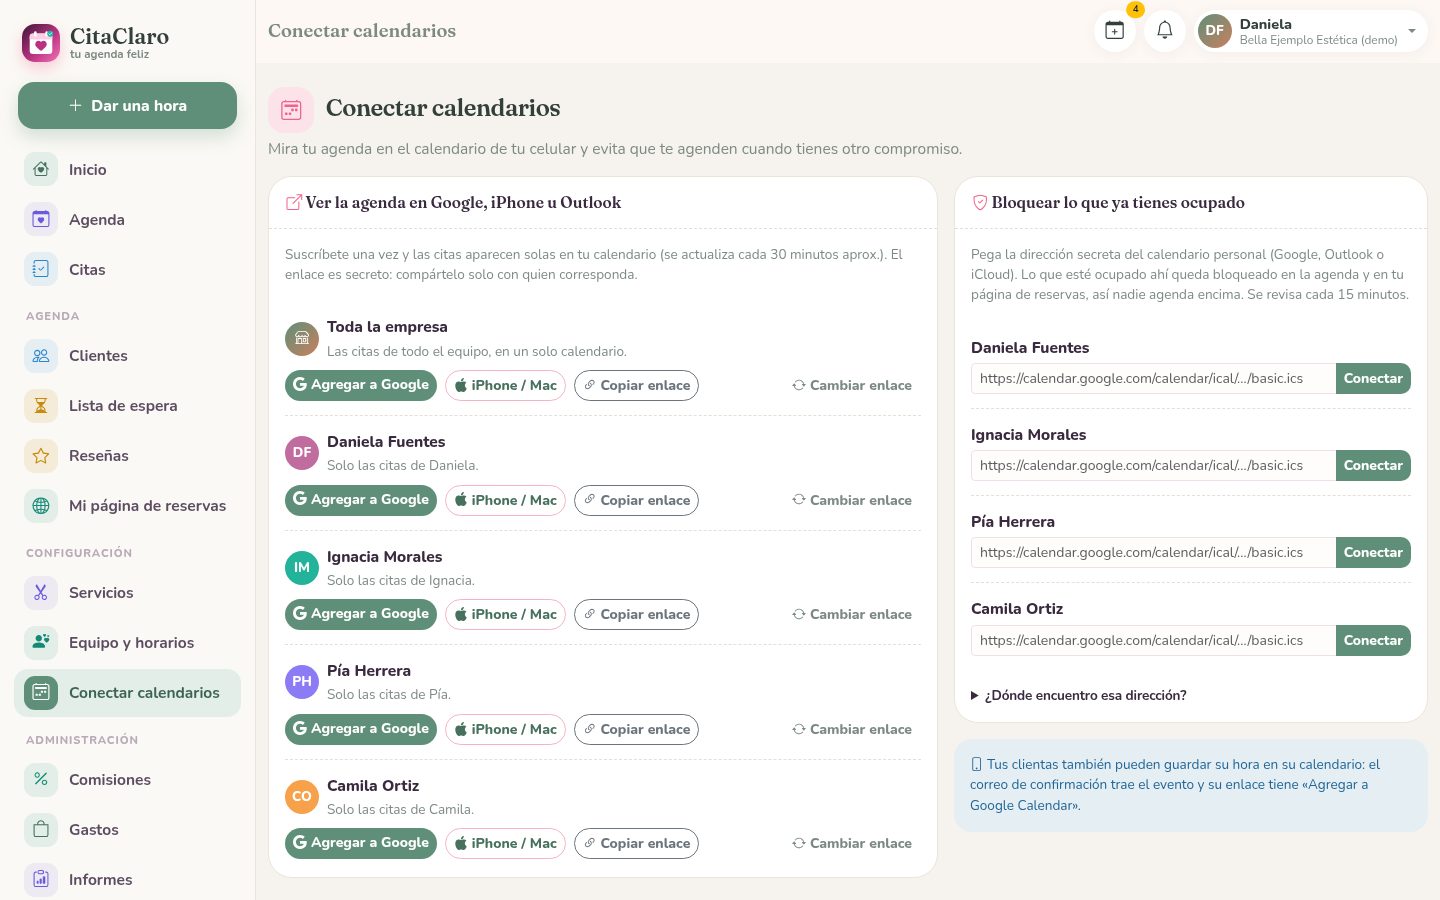Open the Inicio home icon

(x=41, y=169)
